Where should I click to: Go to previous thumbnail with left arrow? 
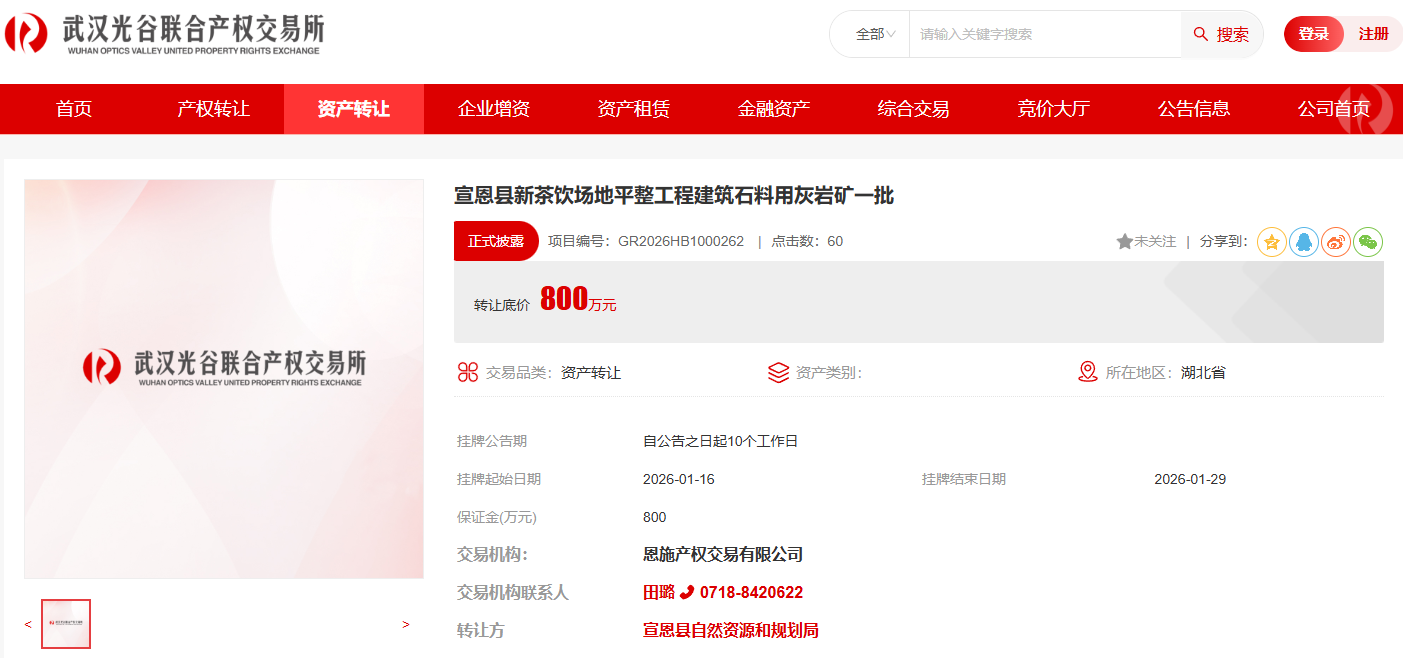pos(28,625)
